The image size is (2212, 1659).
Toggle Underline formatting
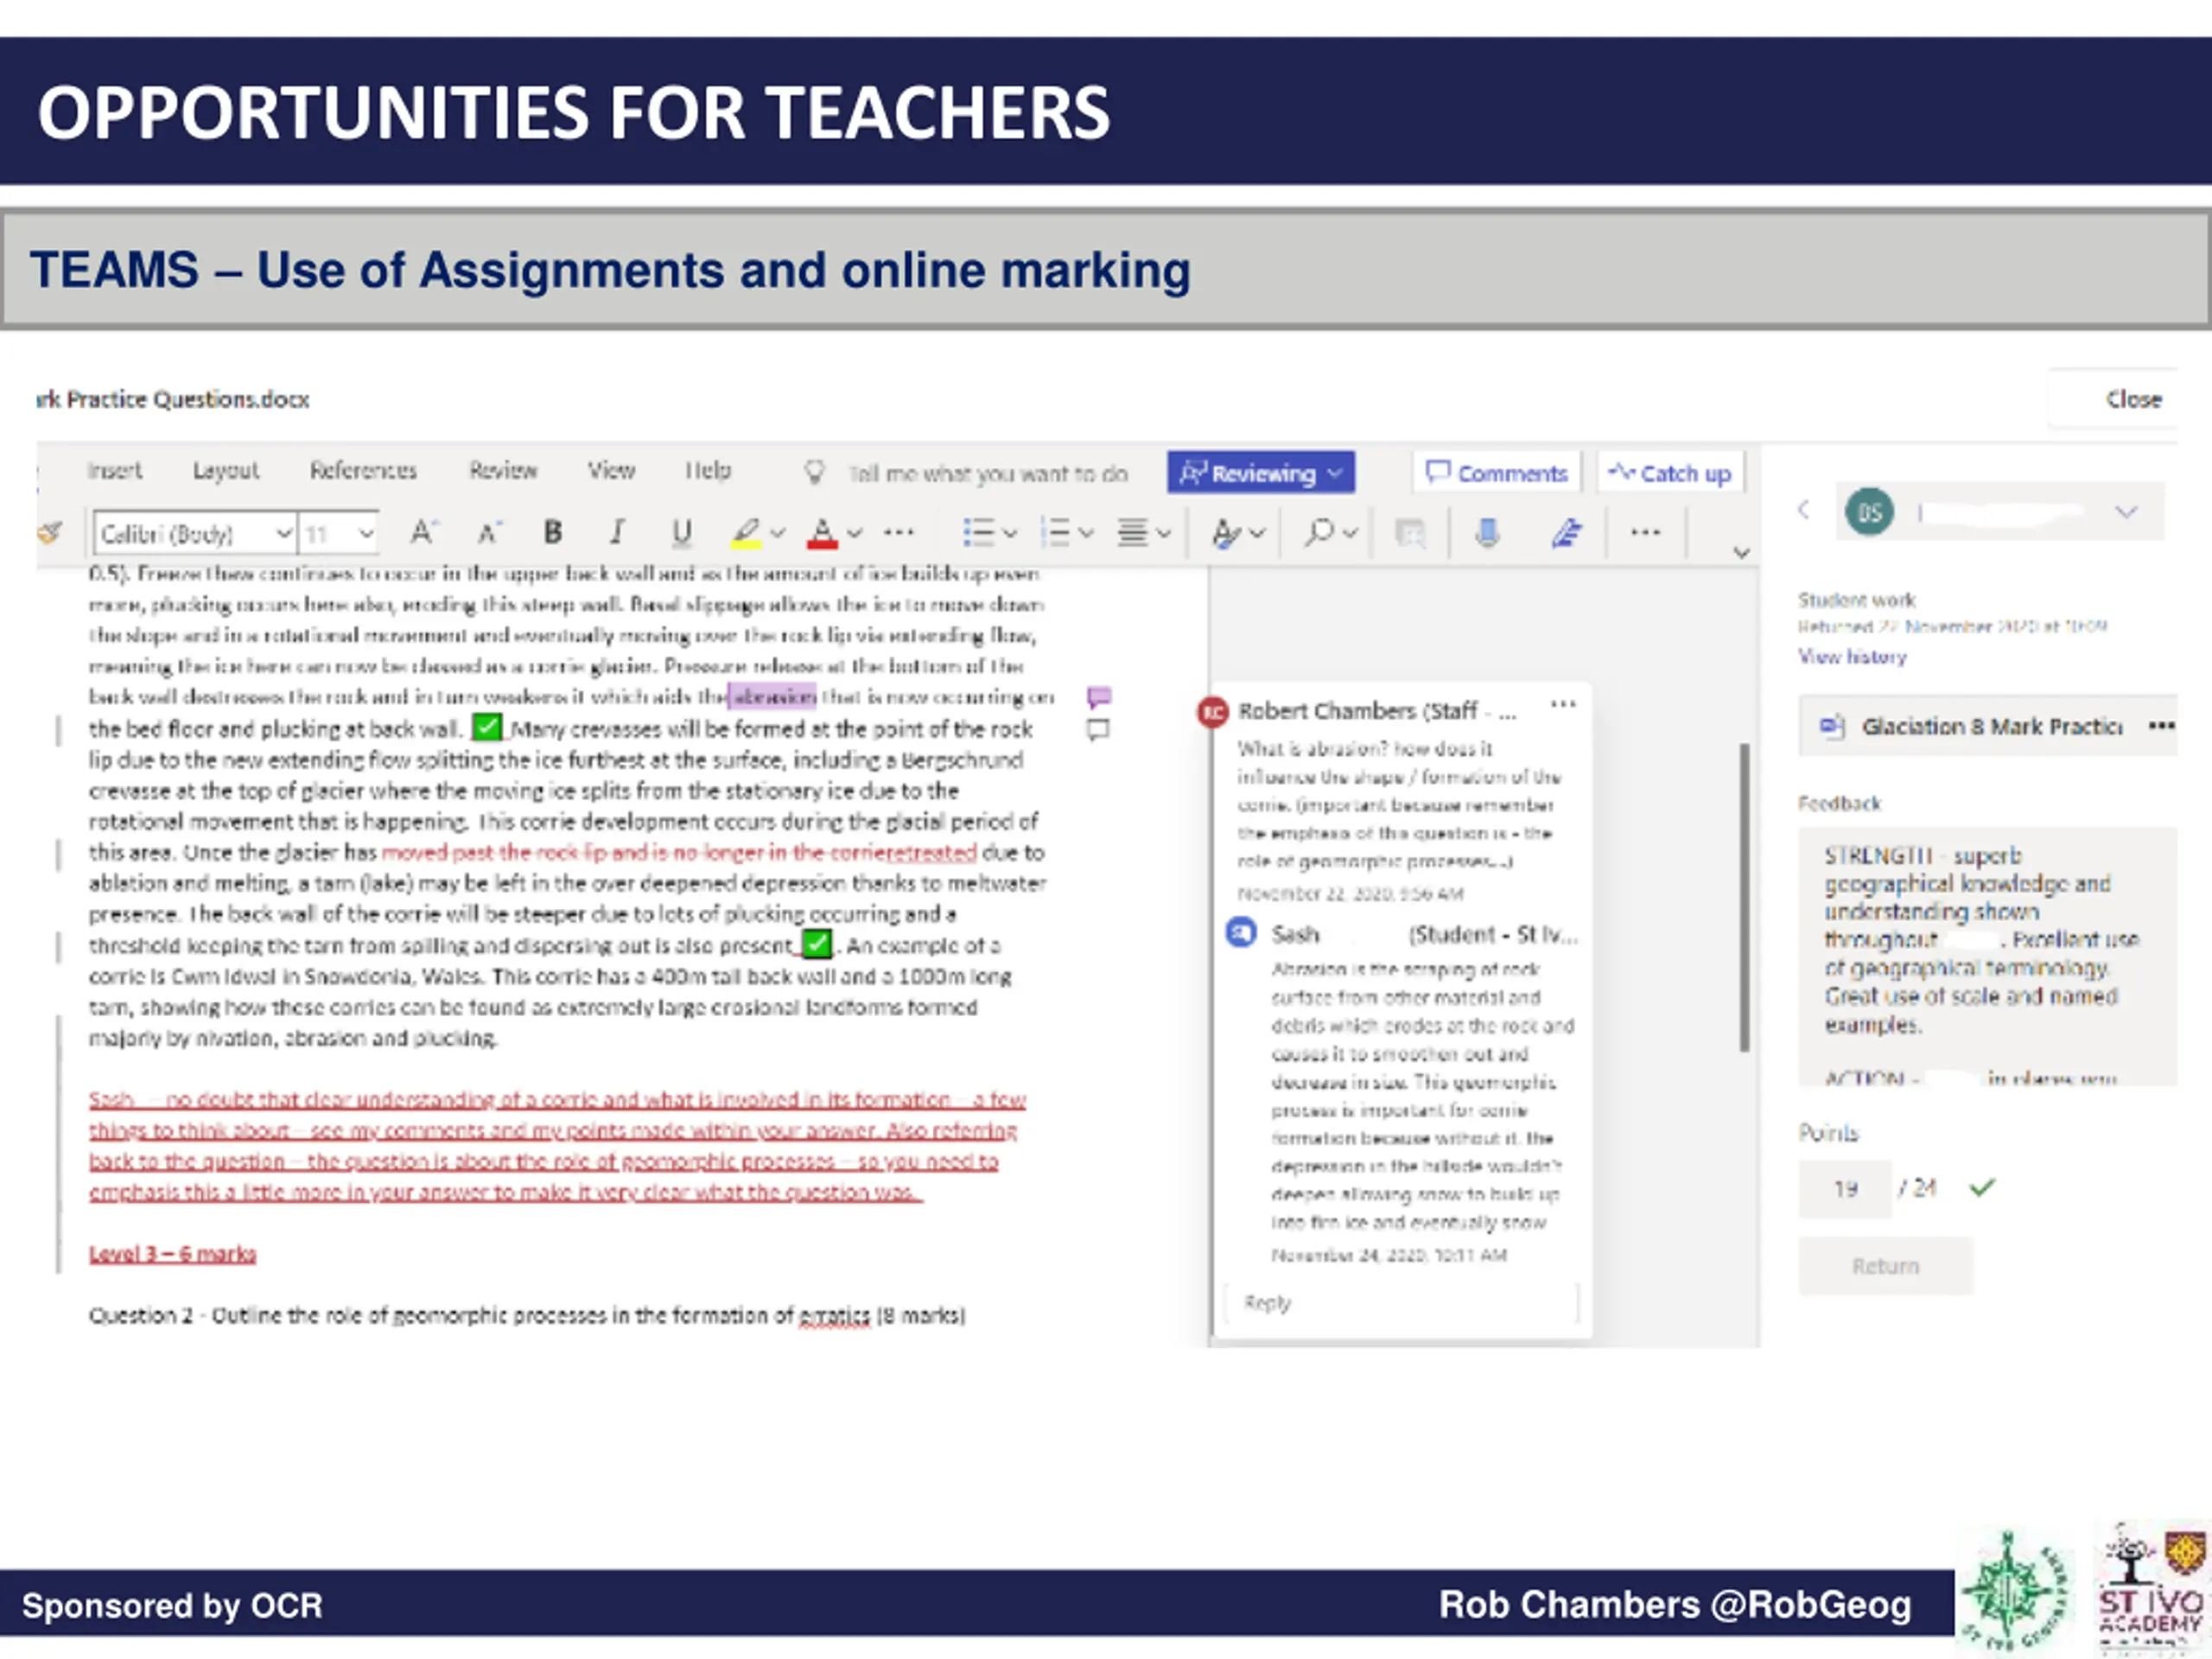click(681, 532)
